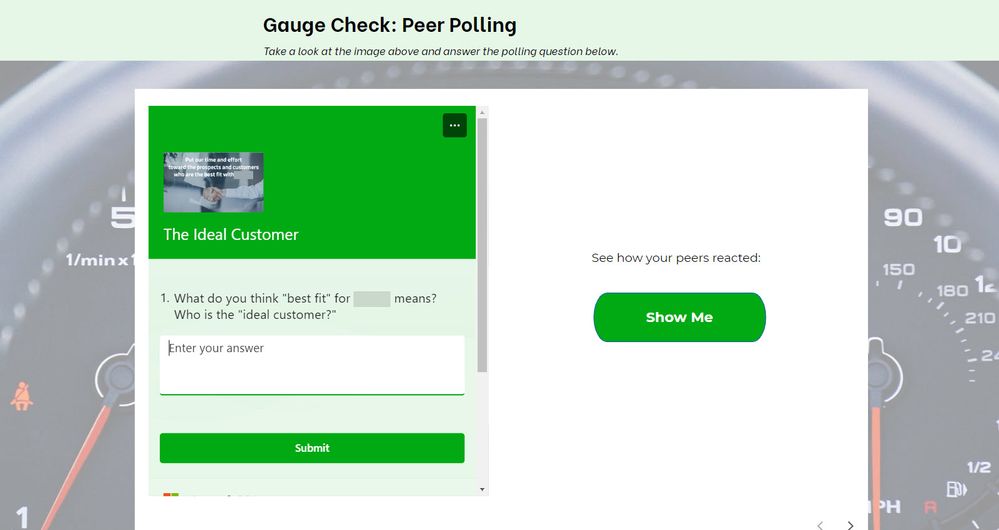Viewport: 999px width, 530px height.
Task: Submit the poll answer
Action: click(312, 448)
